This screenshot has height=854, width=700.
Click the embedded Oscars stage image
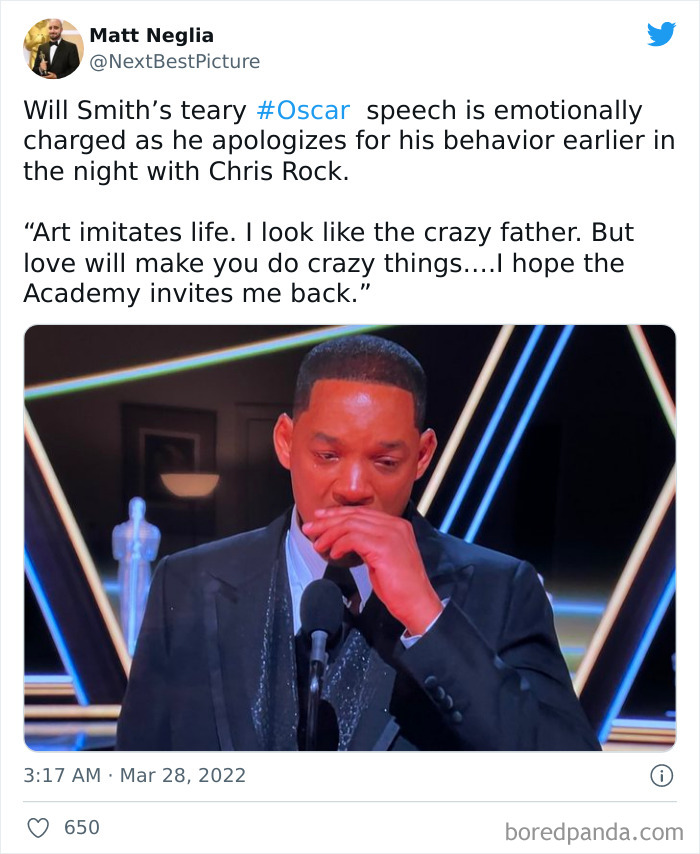(x=350, y=535)
